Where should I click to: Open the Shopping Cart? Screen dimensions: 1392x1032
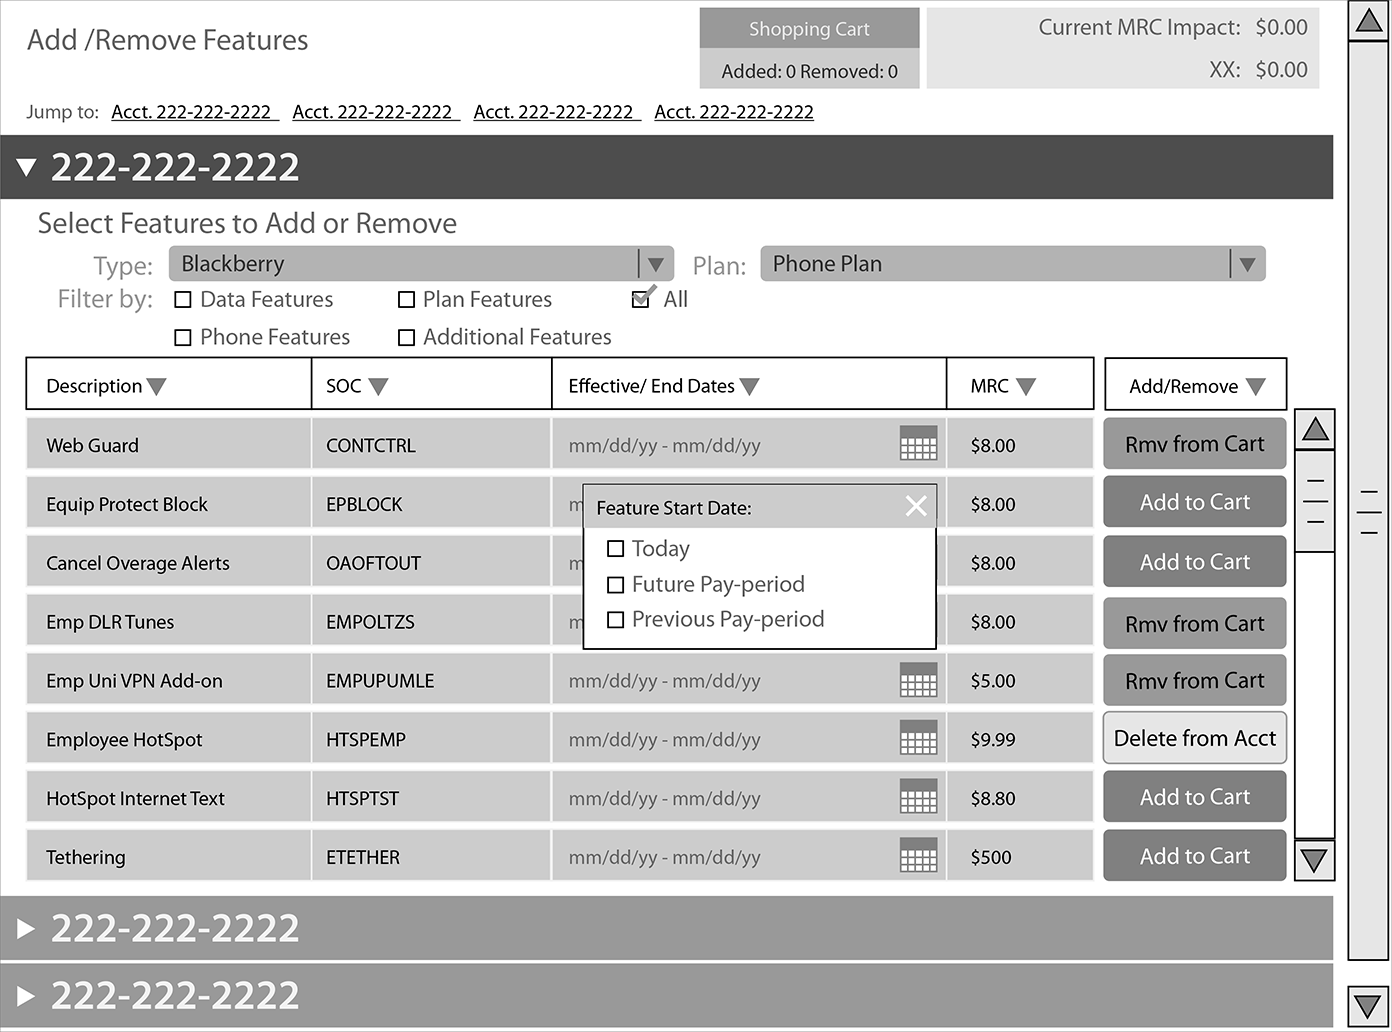click(809, 29)
